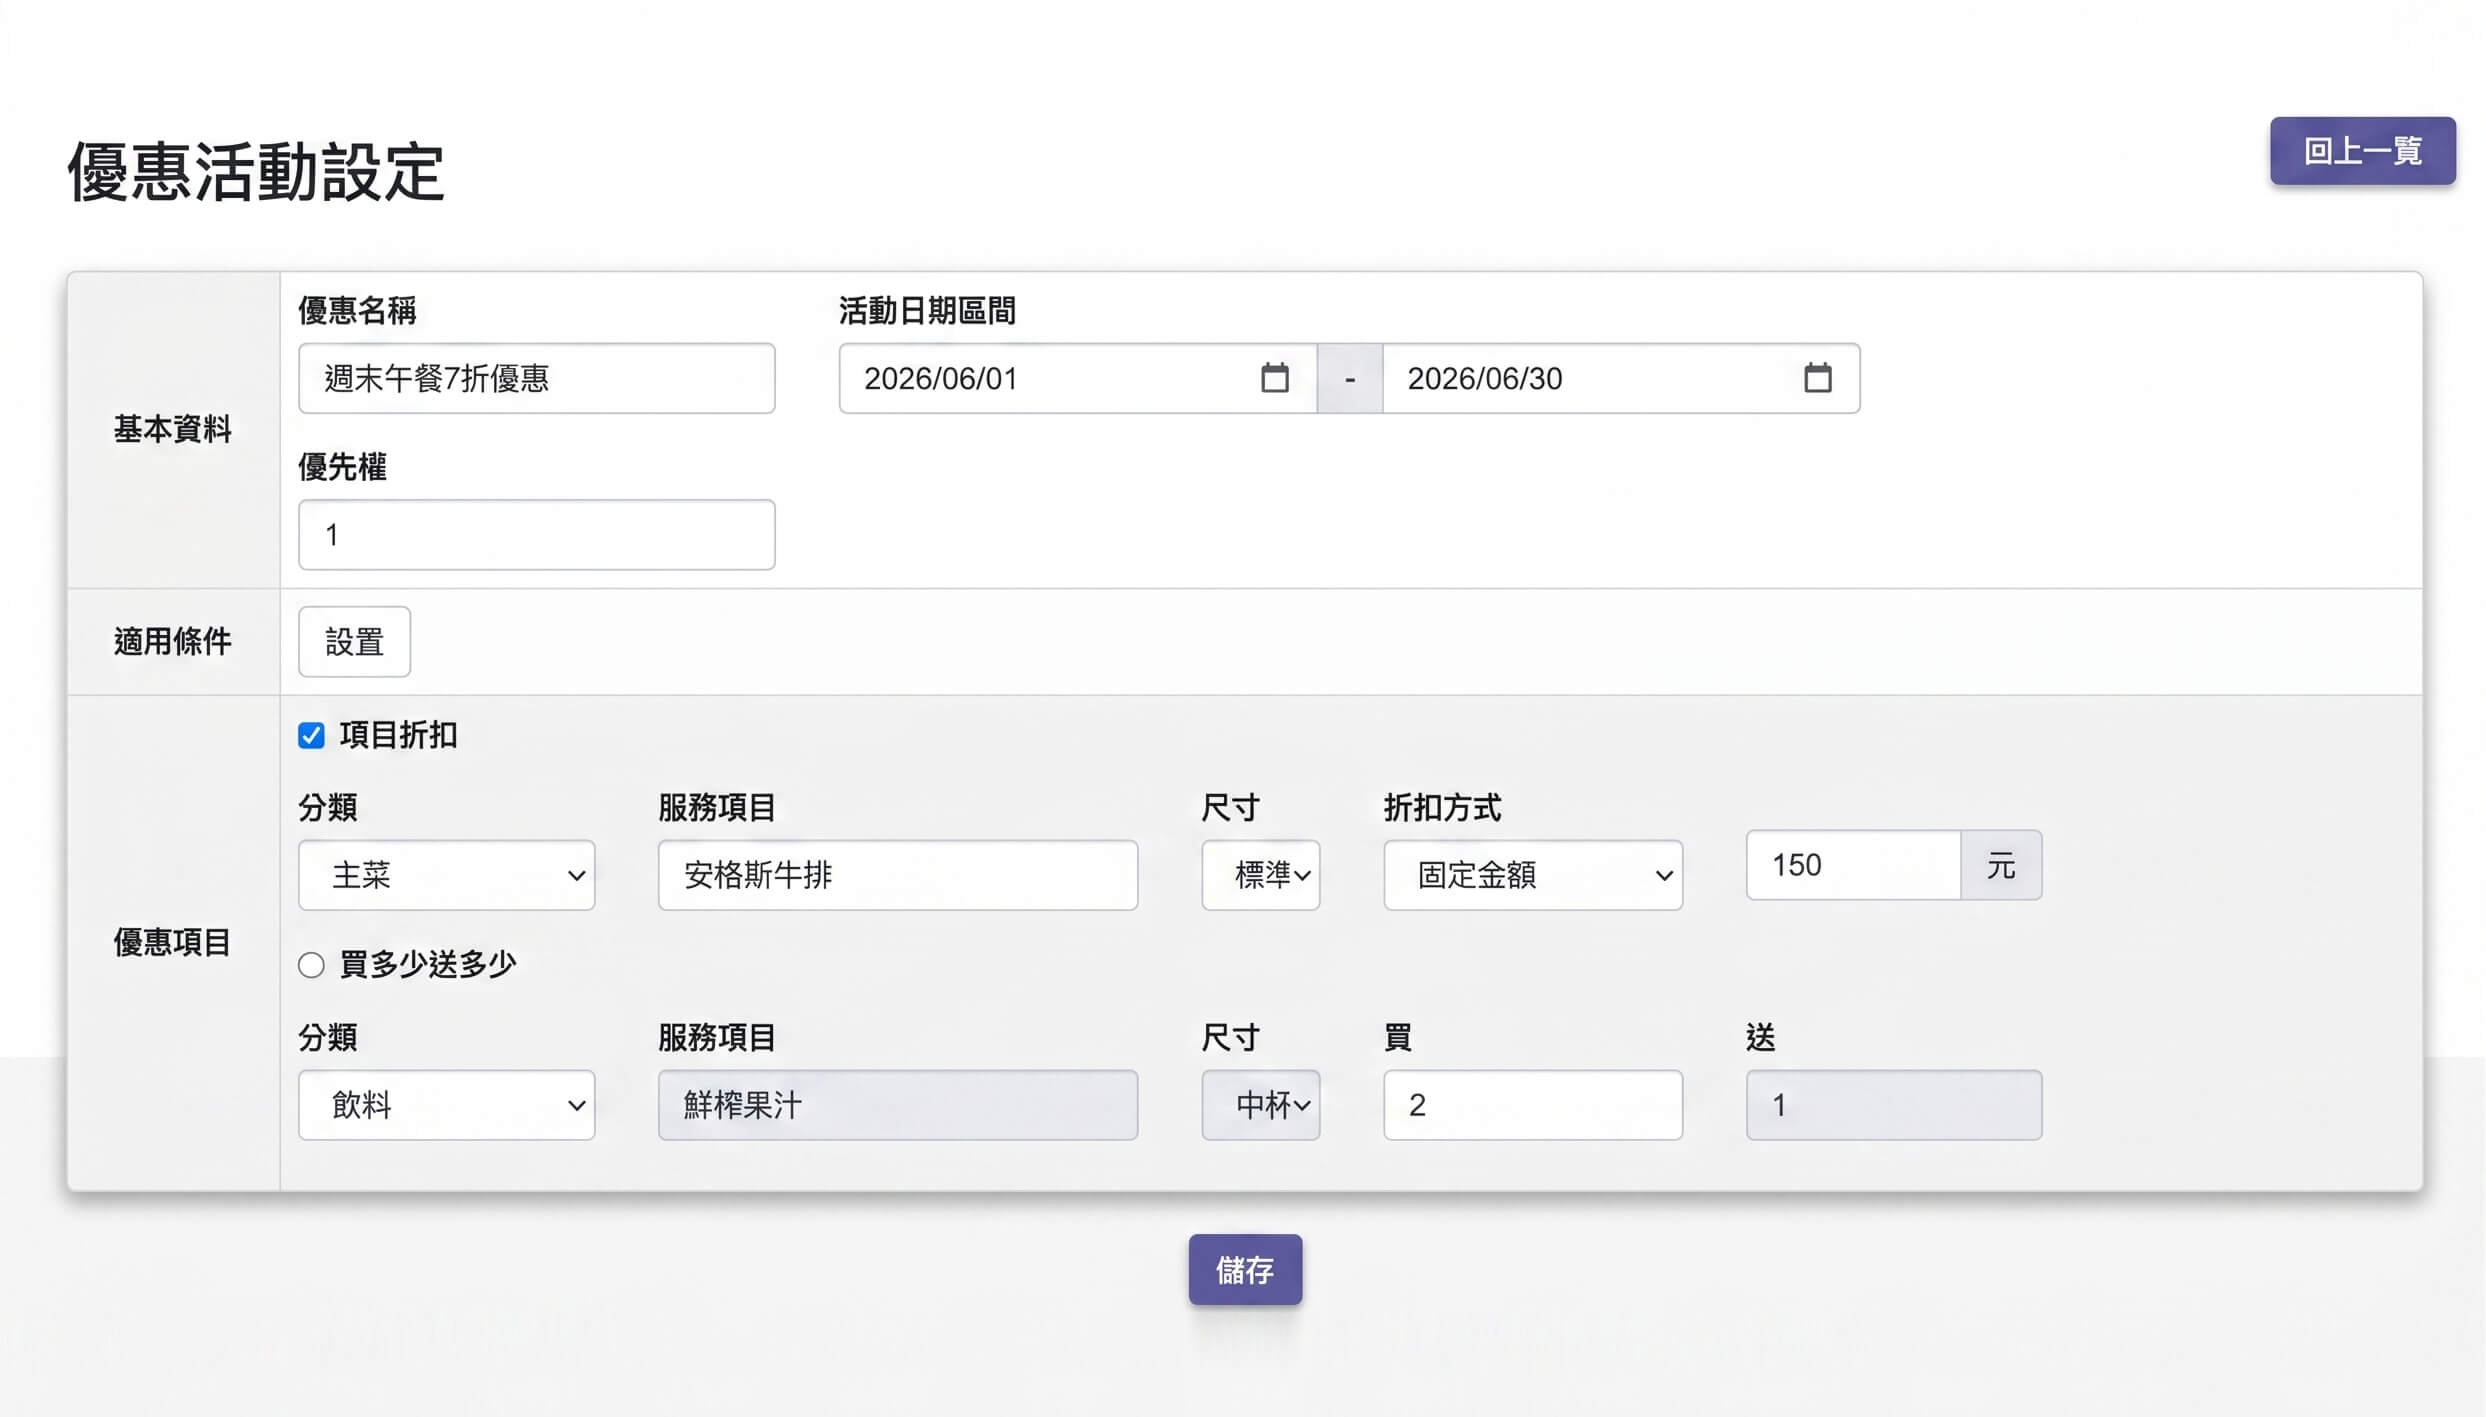Click the 優先權 priority field
The height and width of the screenshot is (1417, 2486).
click(x=537, y=534)
